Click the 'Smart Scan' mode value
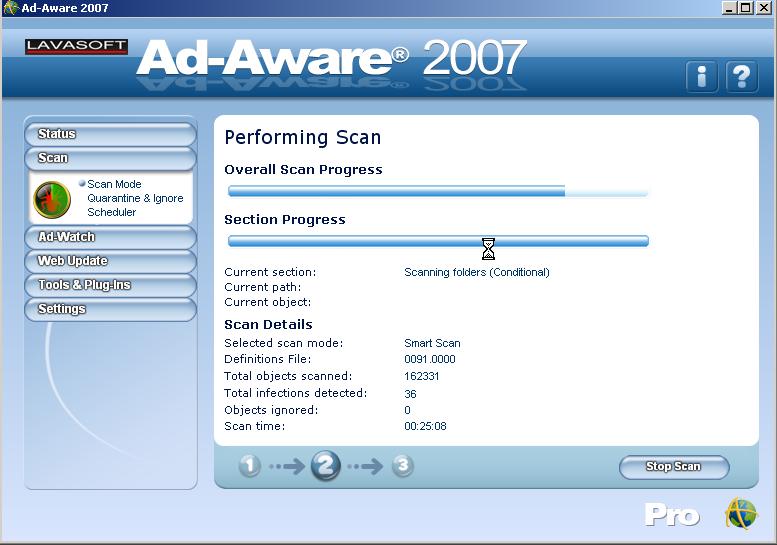Image resolution: width=777 pixels, height=545 pixels. 432,343
